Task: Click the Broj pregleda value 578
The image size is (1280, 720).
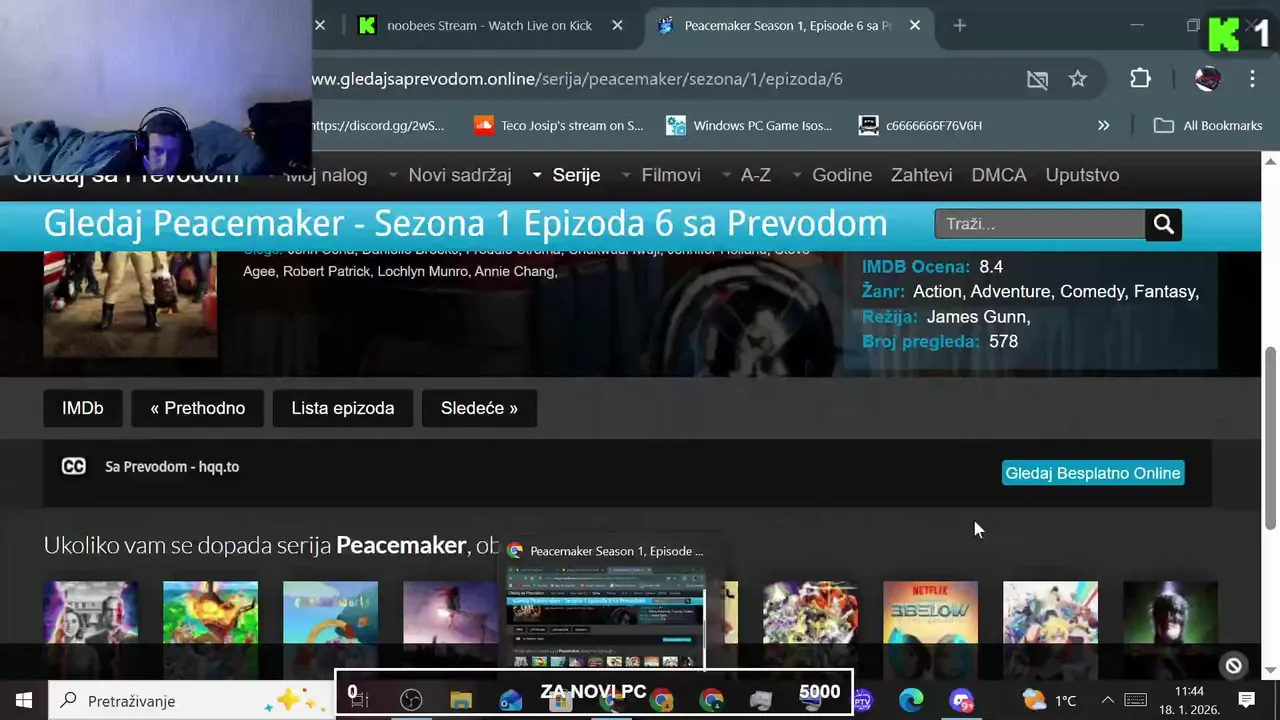Action: tap(1003, 341)
